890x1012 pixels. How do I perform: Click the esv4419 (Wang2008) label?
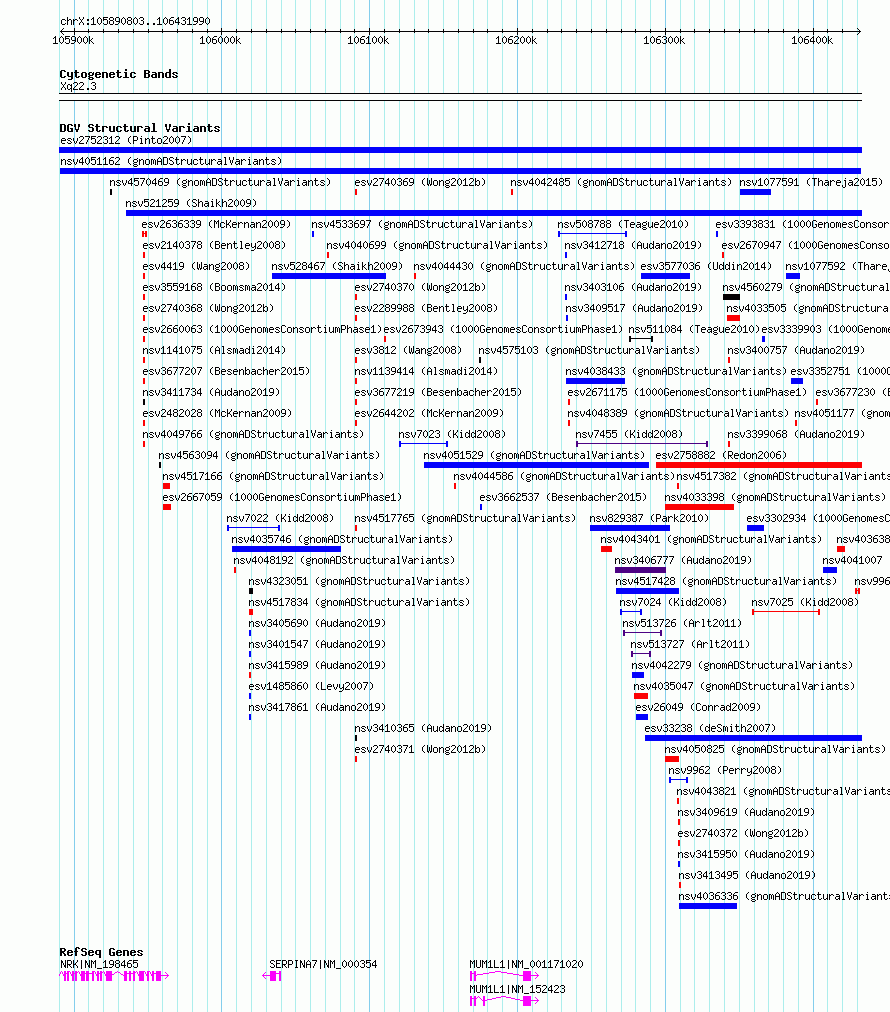tap(196, 267)
